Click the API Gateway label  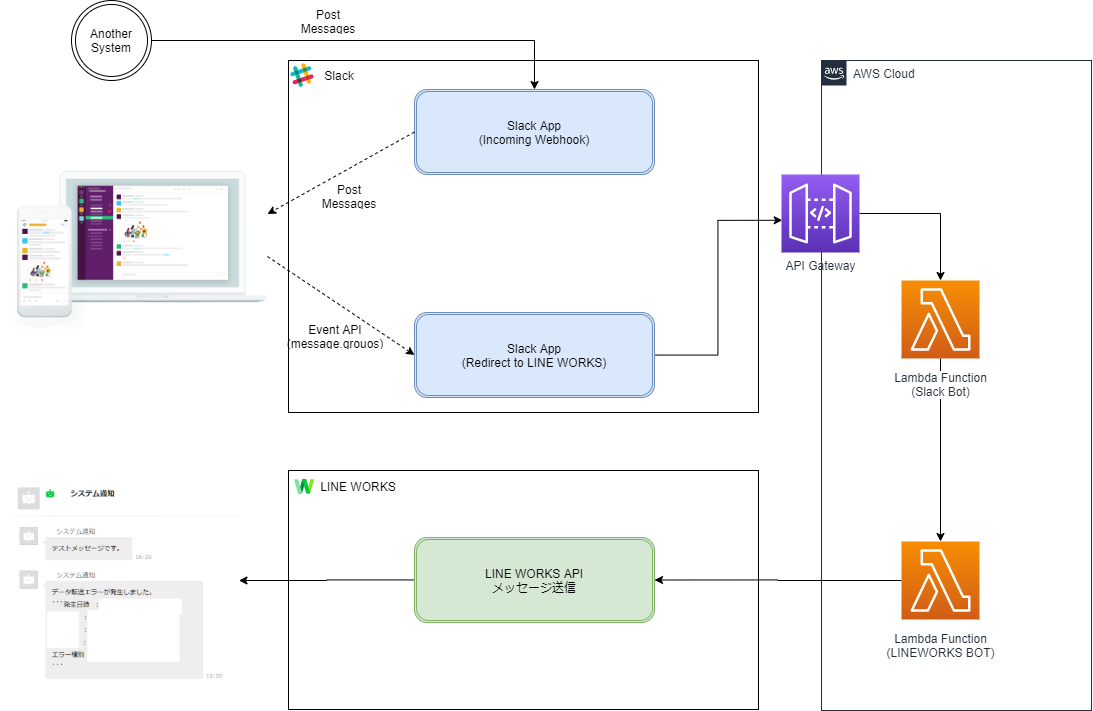820,266
